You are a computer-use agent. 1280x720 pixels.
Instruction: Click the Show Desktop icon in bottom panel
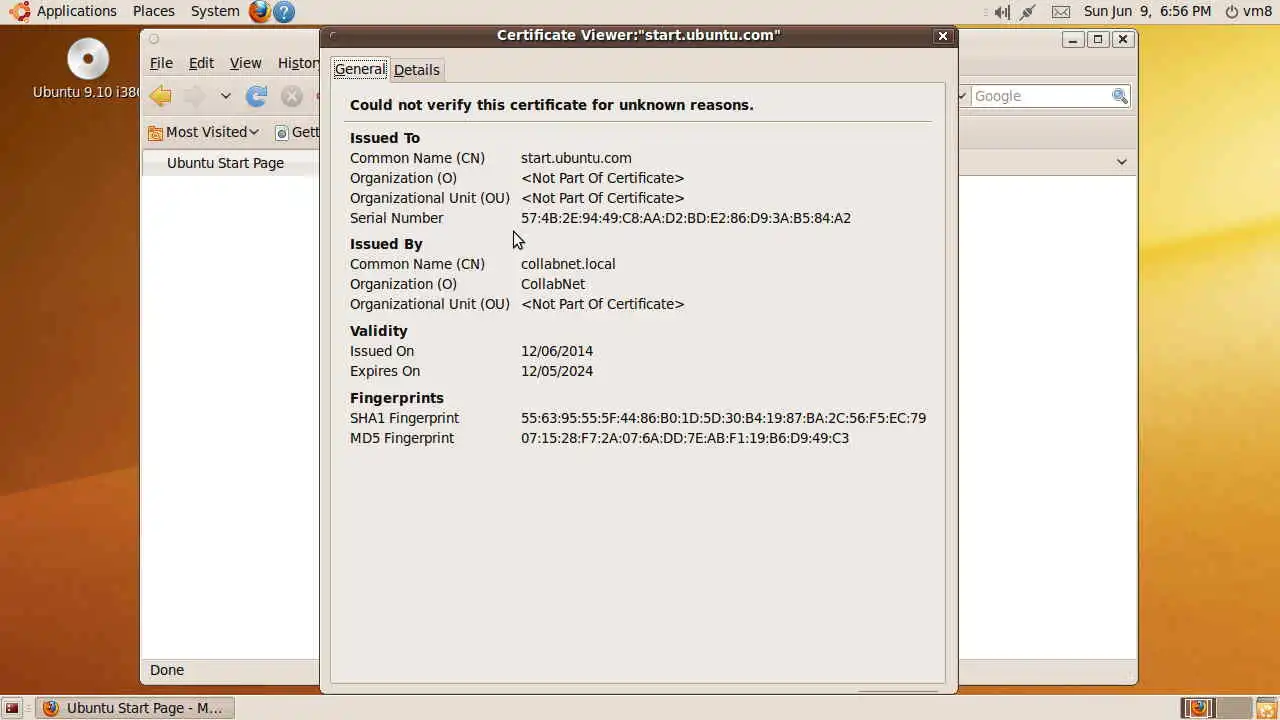point(12,708)
